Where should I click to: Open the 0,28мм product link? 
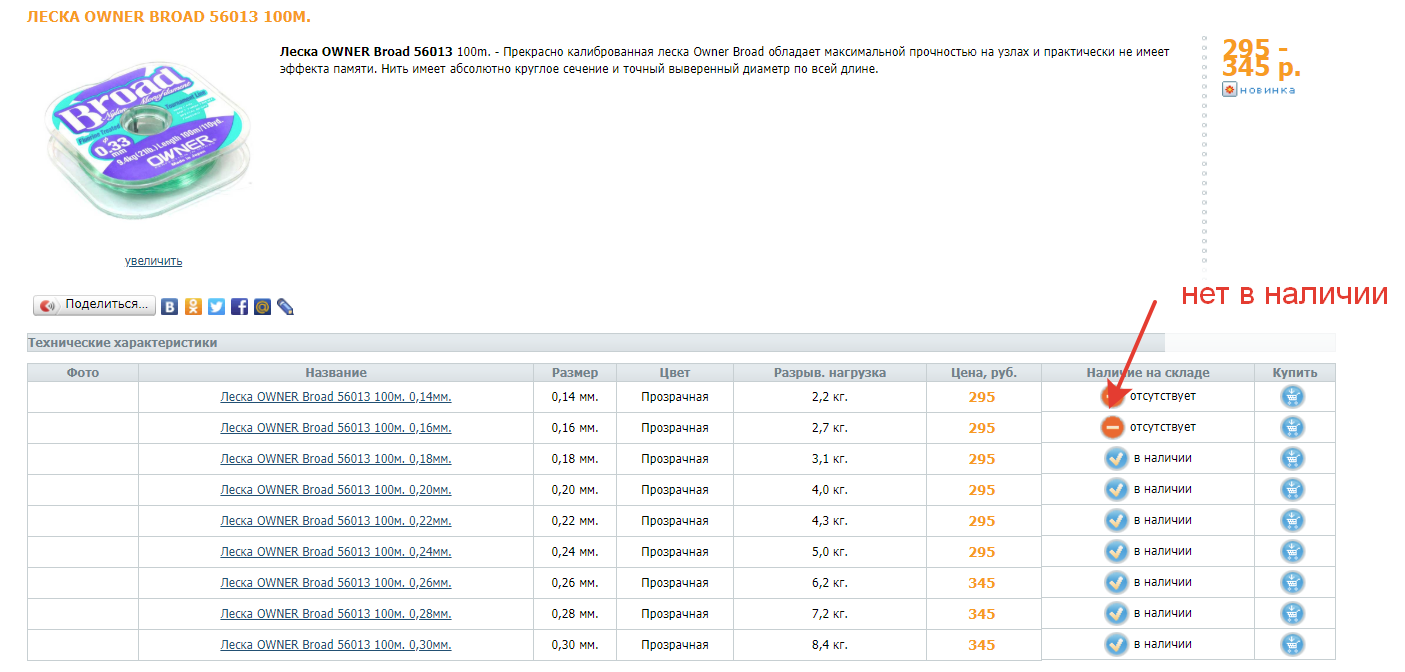[x=336, y=614]
